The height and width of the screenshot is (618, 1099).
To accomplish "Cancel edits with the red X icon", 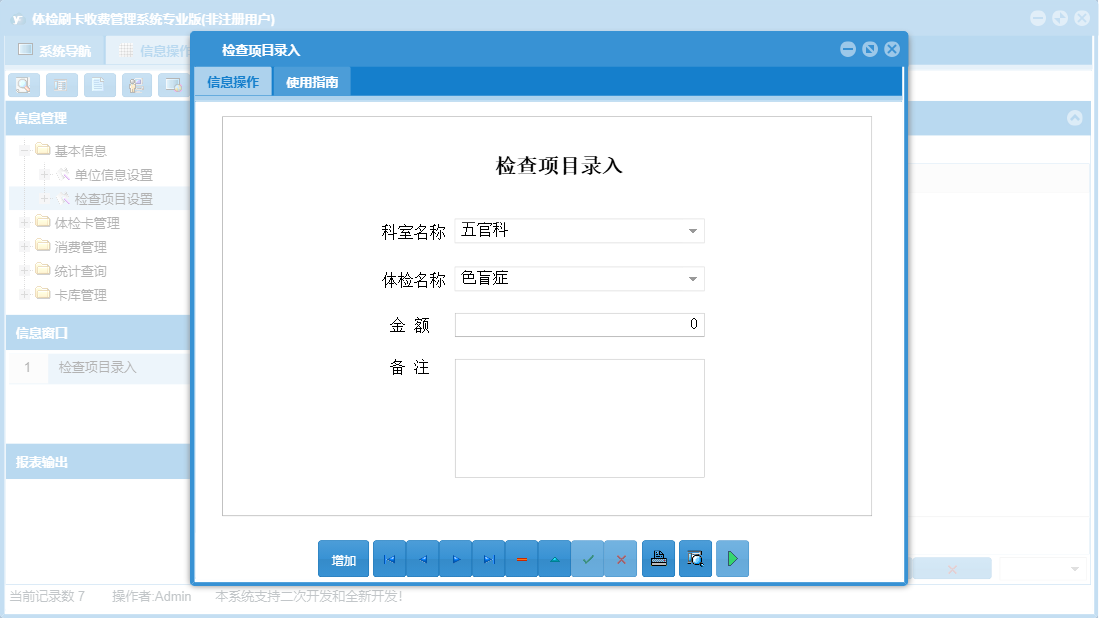I will (x=621, y=558).
